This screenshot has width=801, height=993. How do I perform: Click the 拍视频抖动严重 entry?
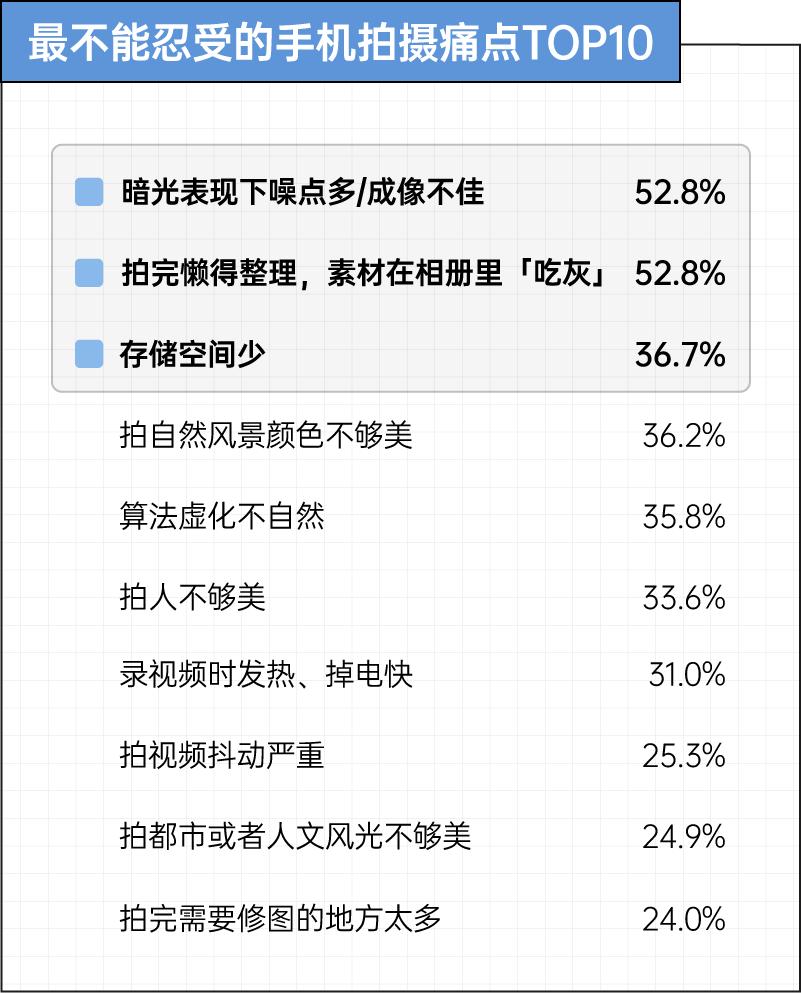[222, 756]
